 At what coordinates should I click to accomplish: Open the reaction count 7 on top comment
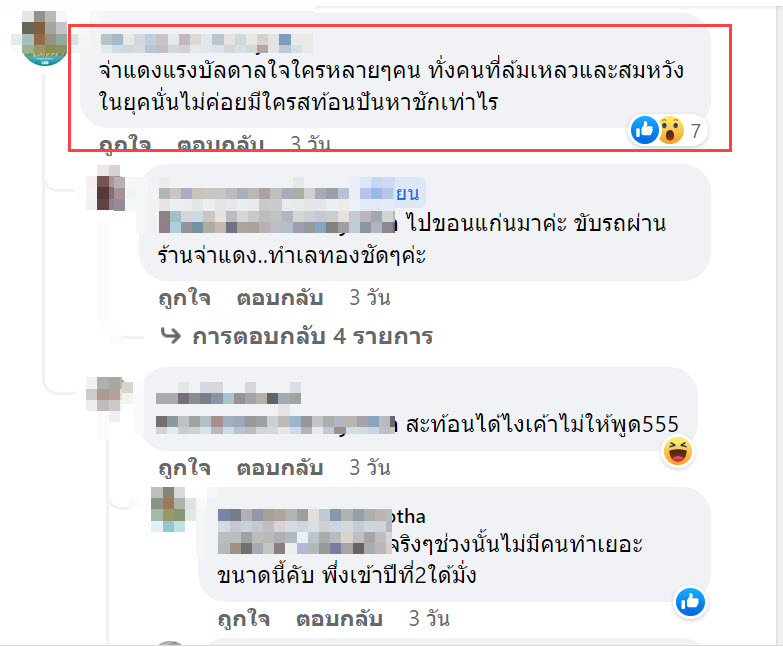click(x=695, y=131)
